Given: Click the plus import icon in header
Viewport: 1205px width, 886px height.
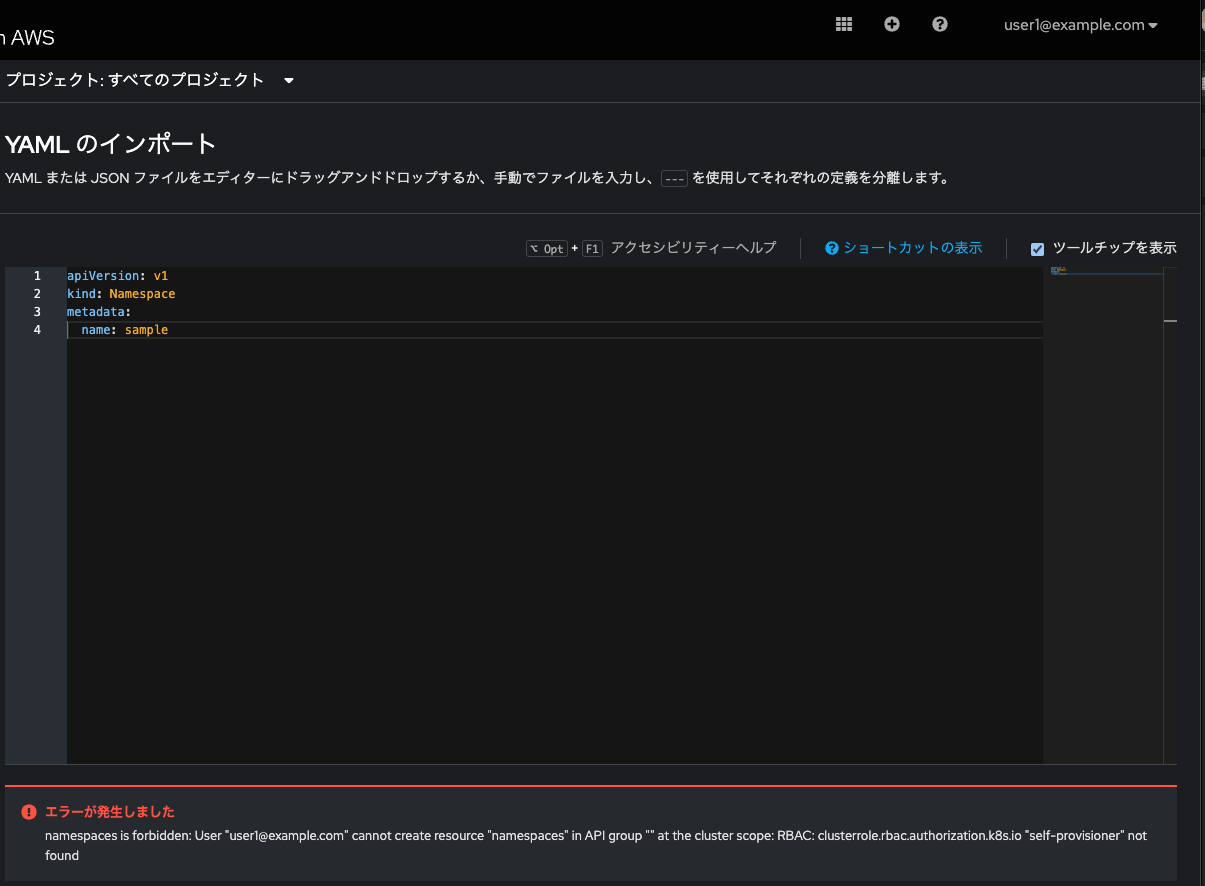Looking at the screenshot, I should [892, 24].
